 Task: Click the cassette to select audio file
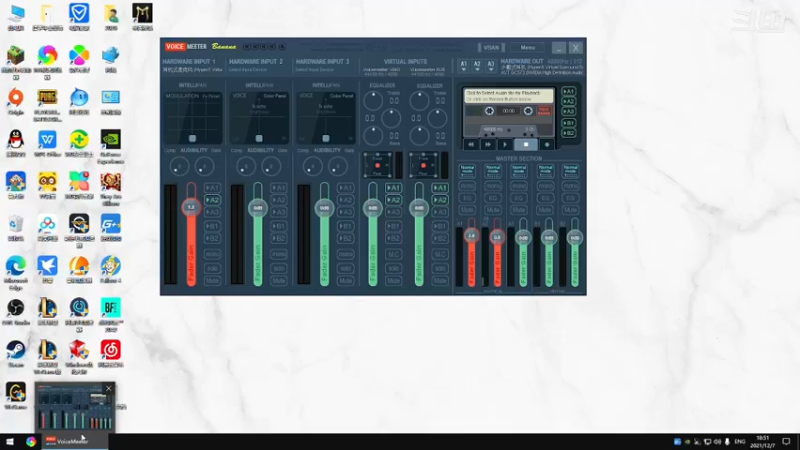coord(509,95)
